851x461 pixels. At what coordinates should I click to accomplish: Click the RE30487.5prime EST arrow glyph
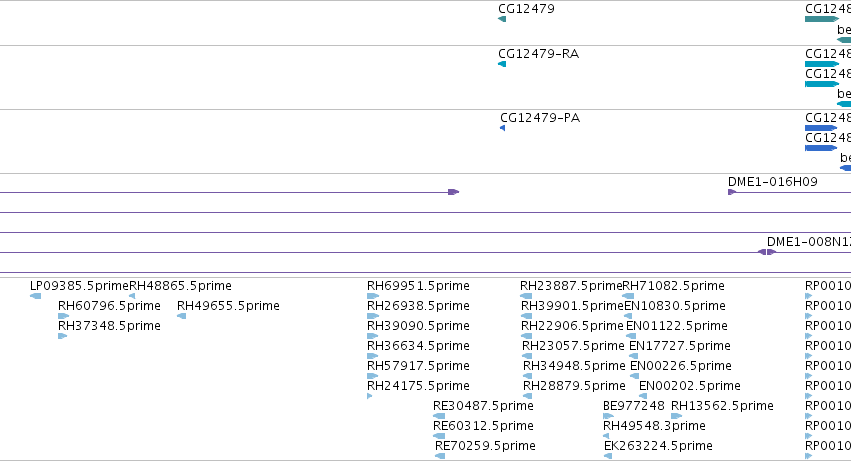pyautogui.click(x=439, y=416)
